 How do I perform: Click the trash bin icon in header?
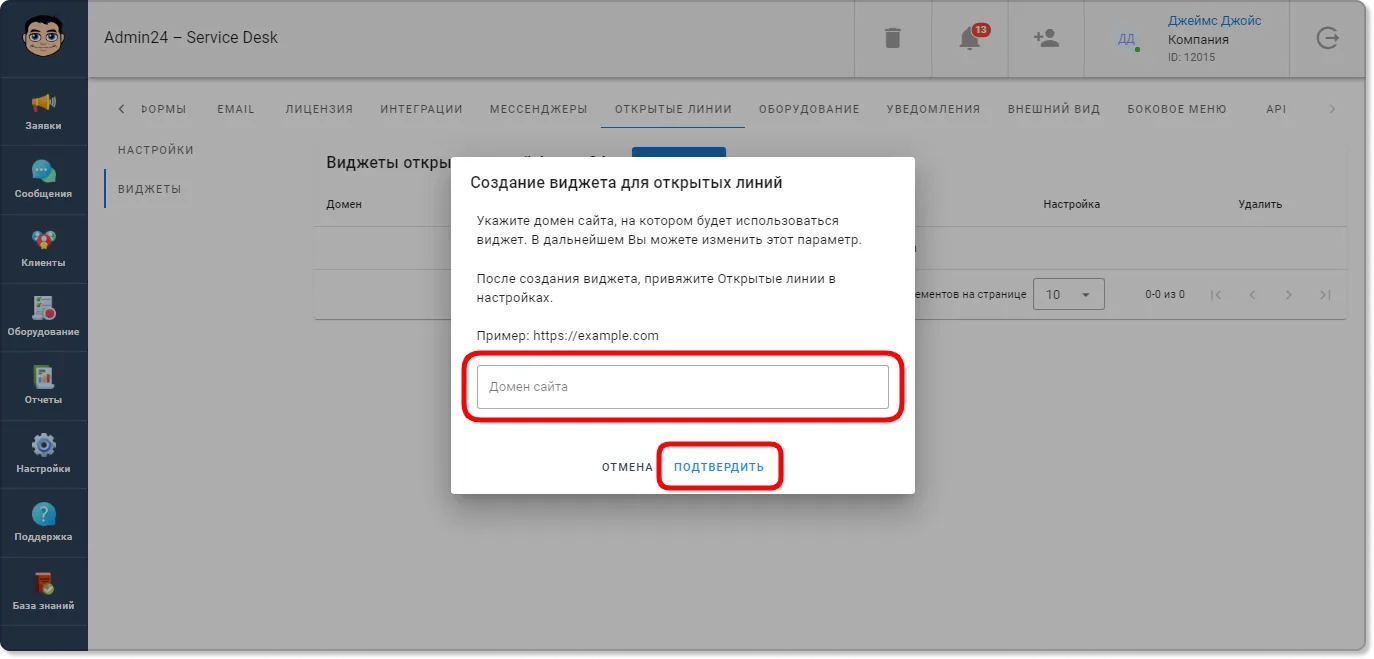(893, 38)
